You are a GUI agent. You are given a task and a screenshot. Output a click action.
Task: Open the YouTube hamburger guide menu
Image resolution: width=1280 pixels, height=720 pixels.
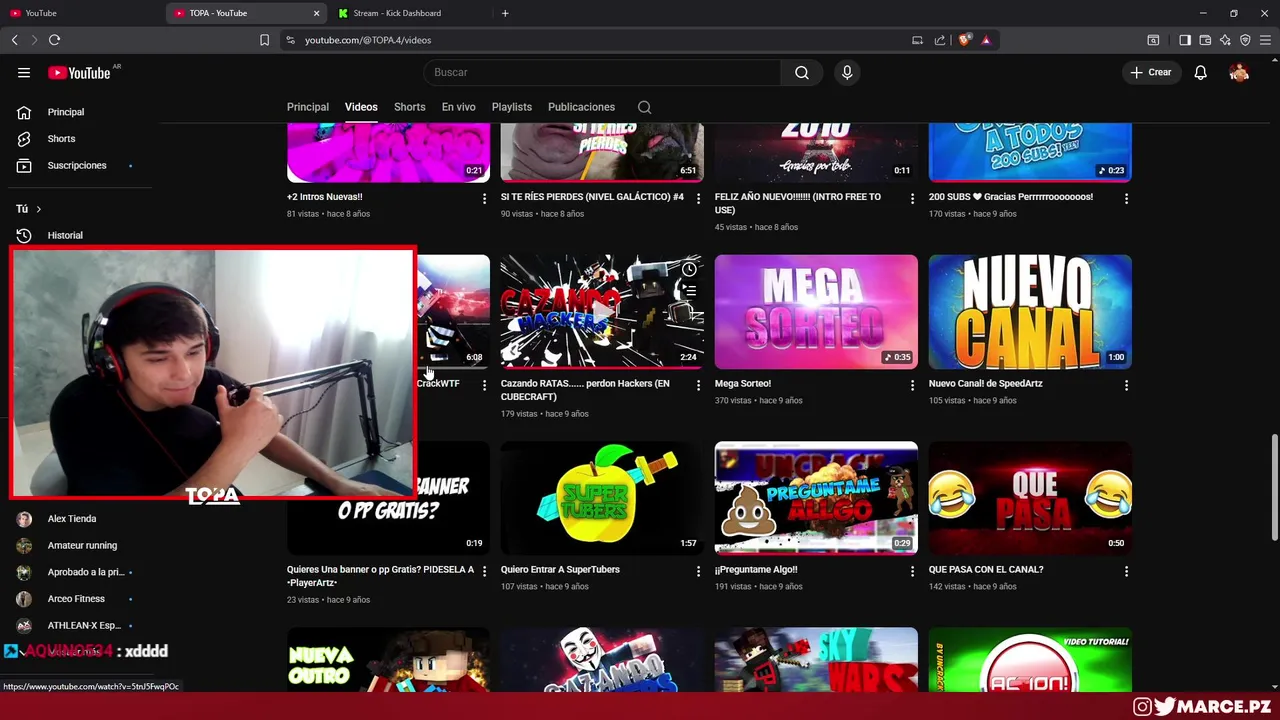click(x=24, y=72)
